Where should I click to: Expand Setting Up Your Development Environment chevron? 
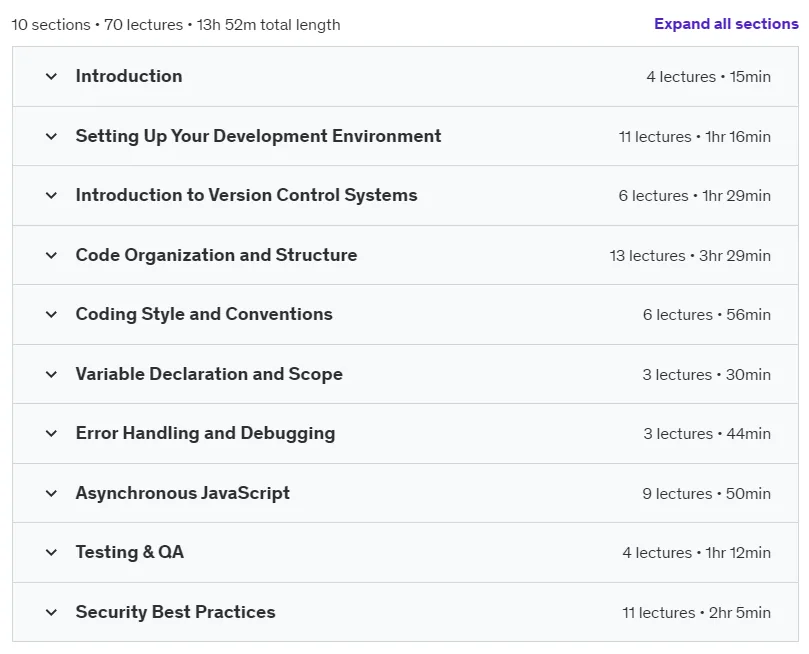coord(51,137)
